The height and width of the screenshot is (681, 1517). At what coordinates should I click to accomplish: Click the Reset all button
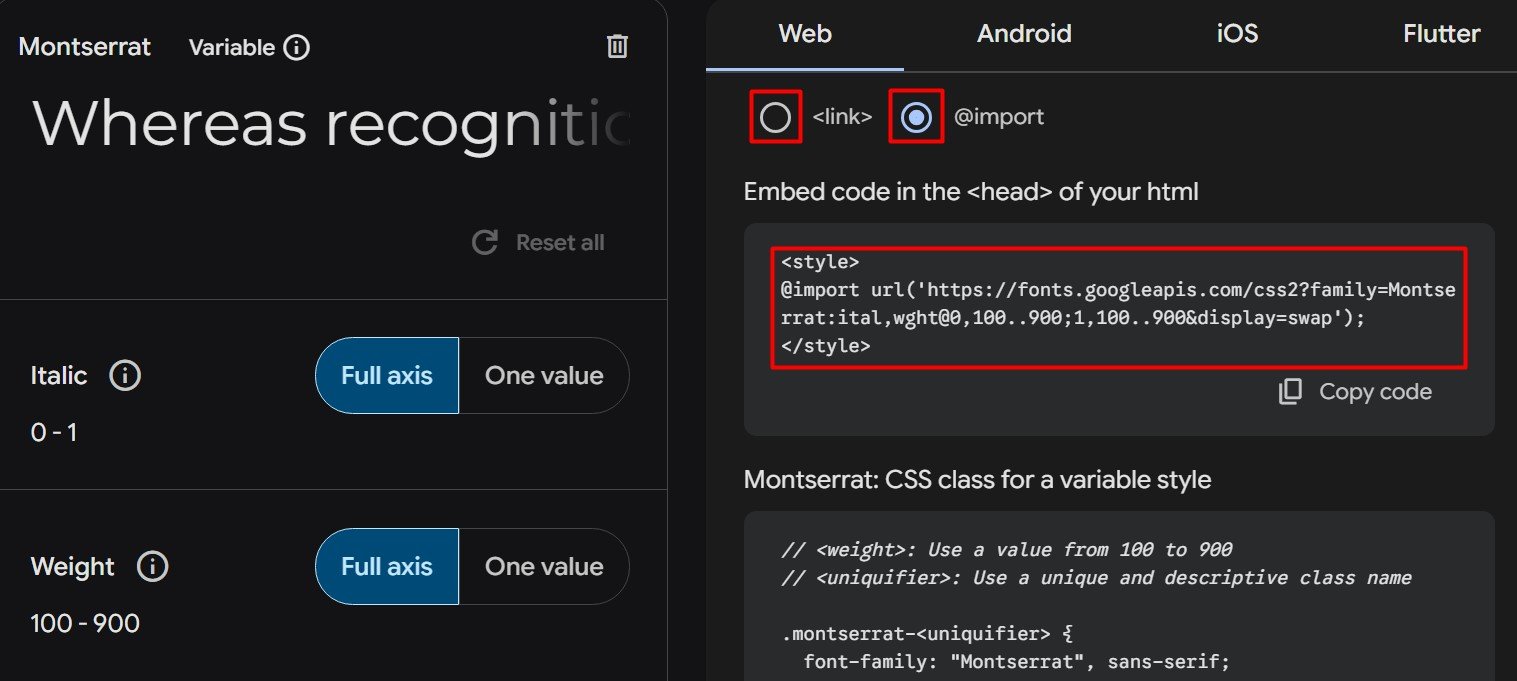(538, 242)
